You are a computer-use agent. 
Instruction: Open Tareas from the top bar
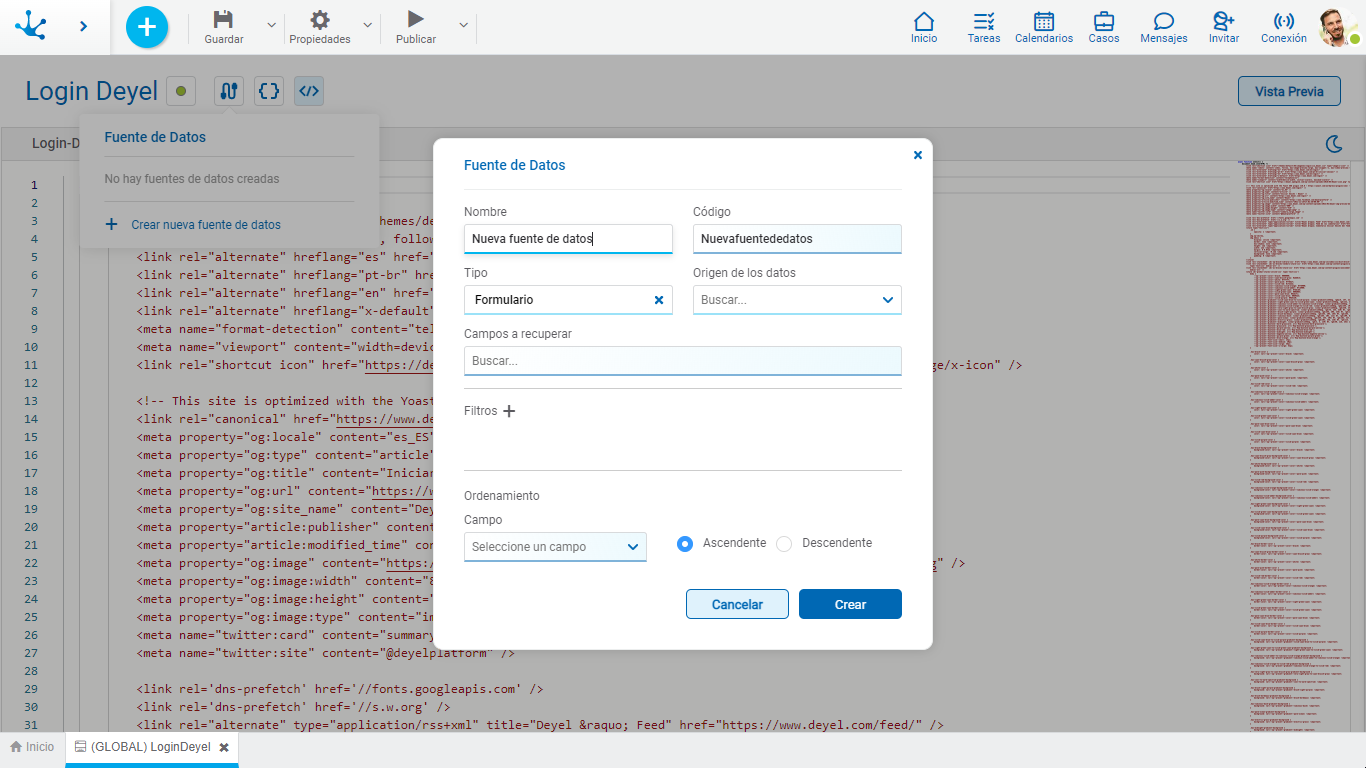(x=984, y=27)
